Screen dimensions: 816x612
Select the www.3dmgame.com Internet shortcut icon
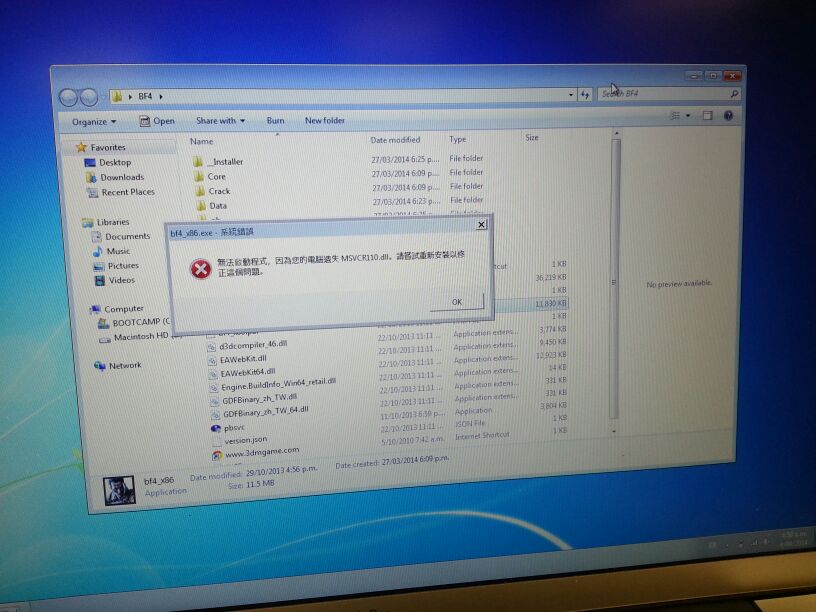click(216, 453)
